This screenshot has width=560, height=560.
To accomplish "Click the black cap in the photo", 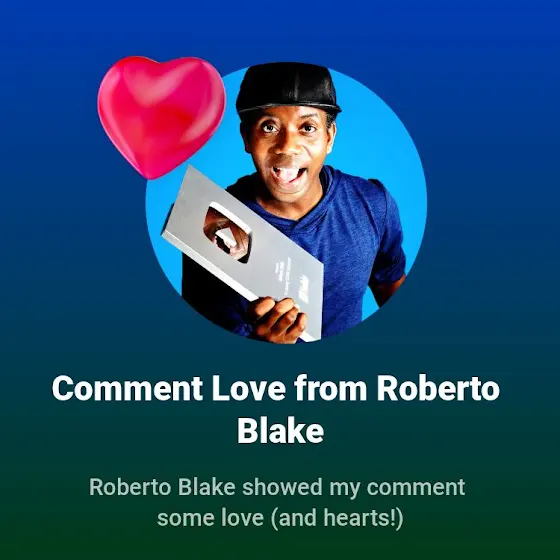I will coord(288,88).
